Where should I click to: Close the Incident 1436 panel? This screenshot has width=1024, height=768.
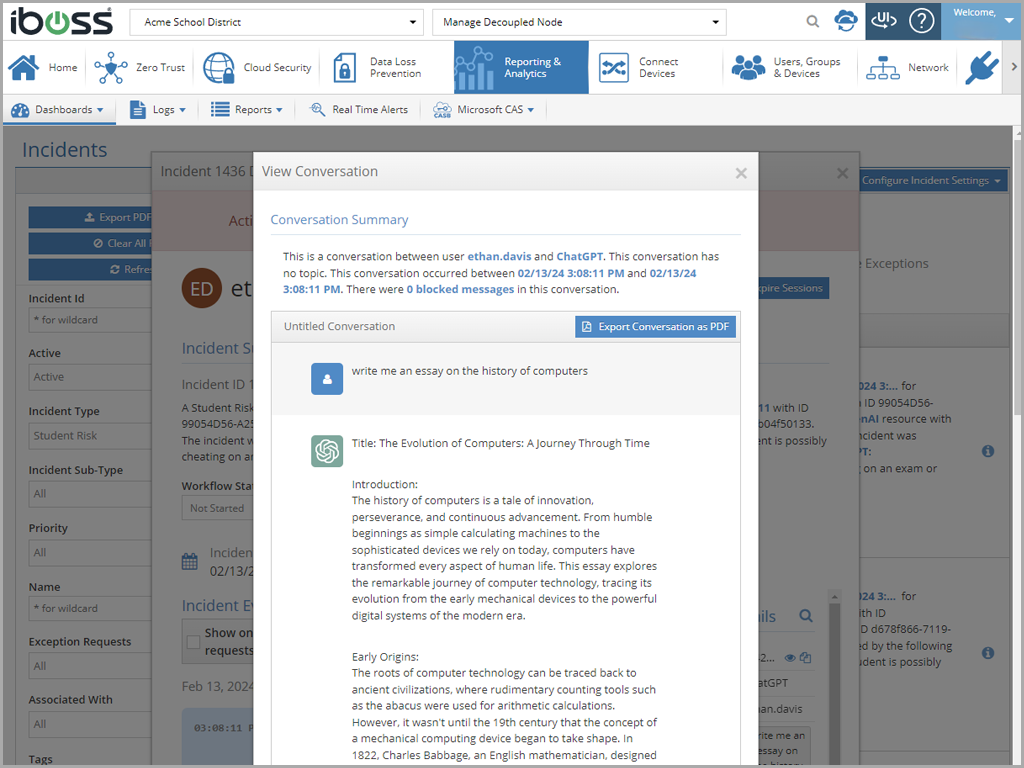click(x=842, y=173)
